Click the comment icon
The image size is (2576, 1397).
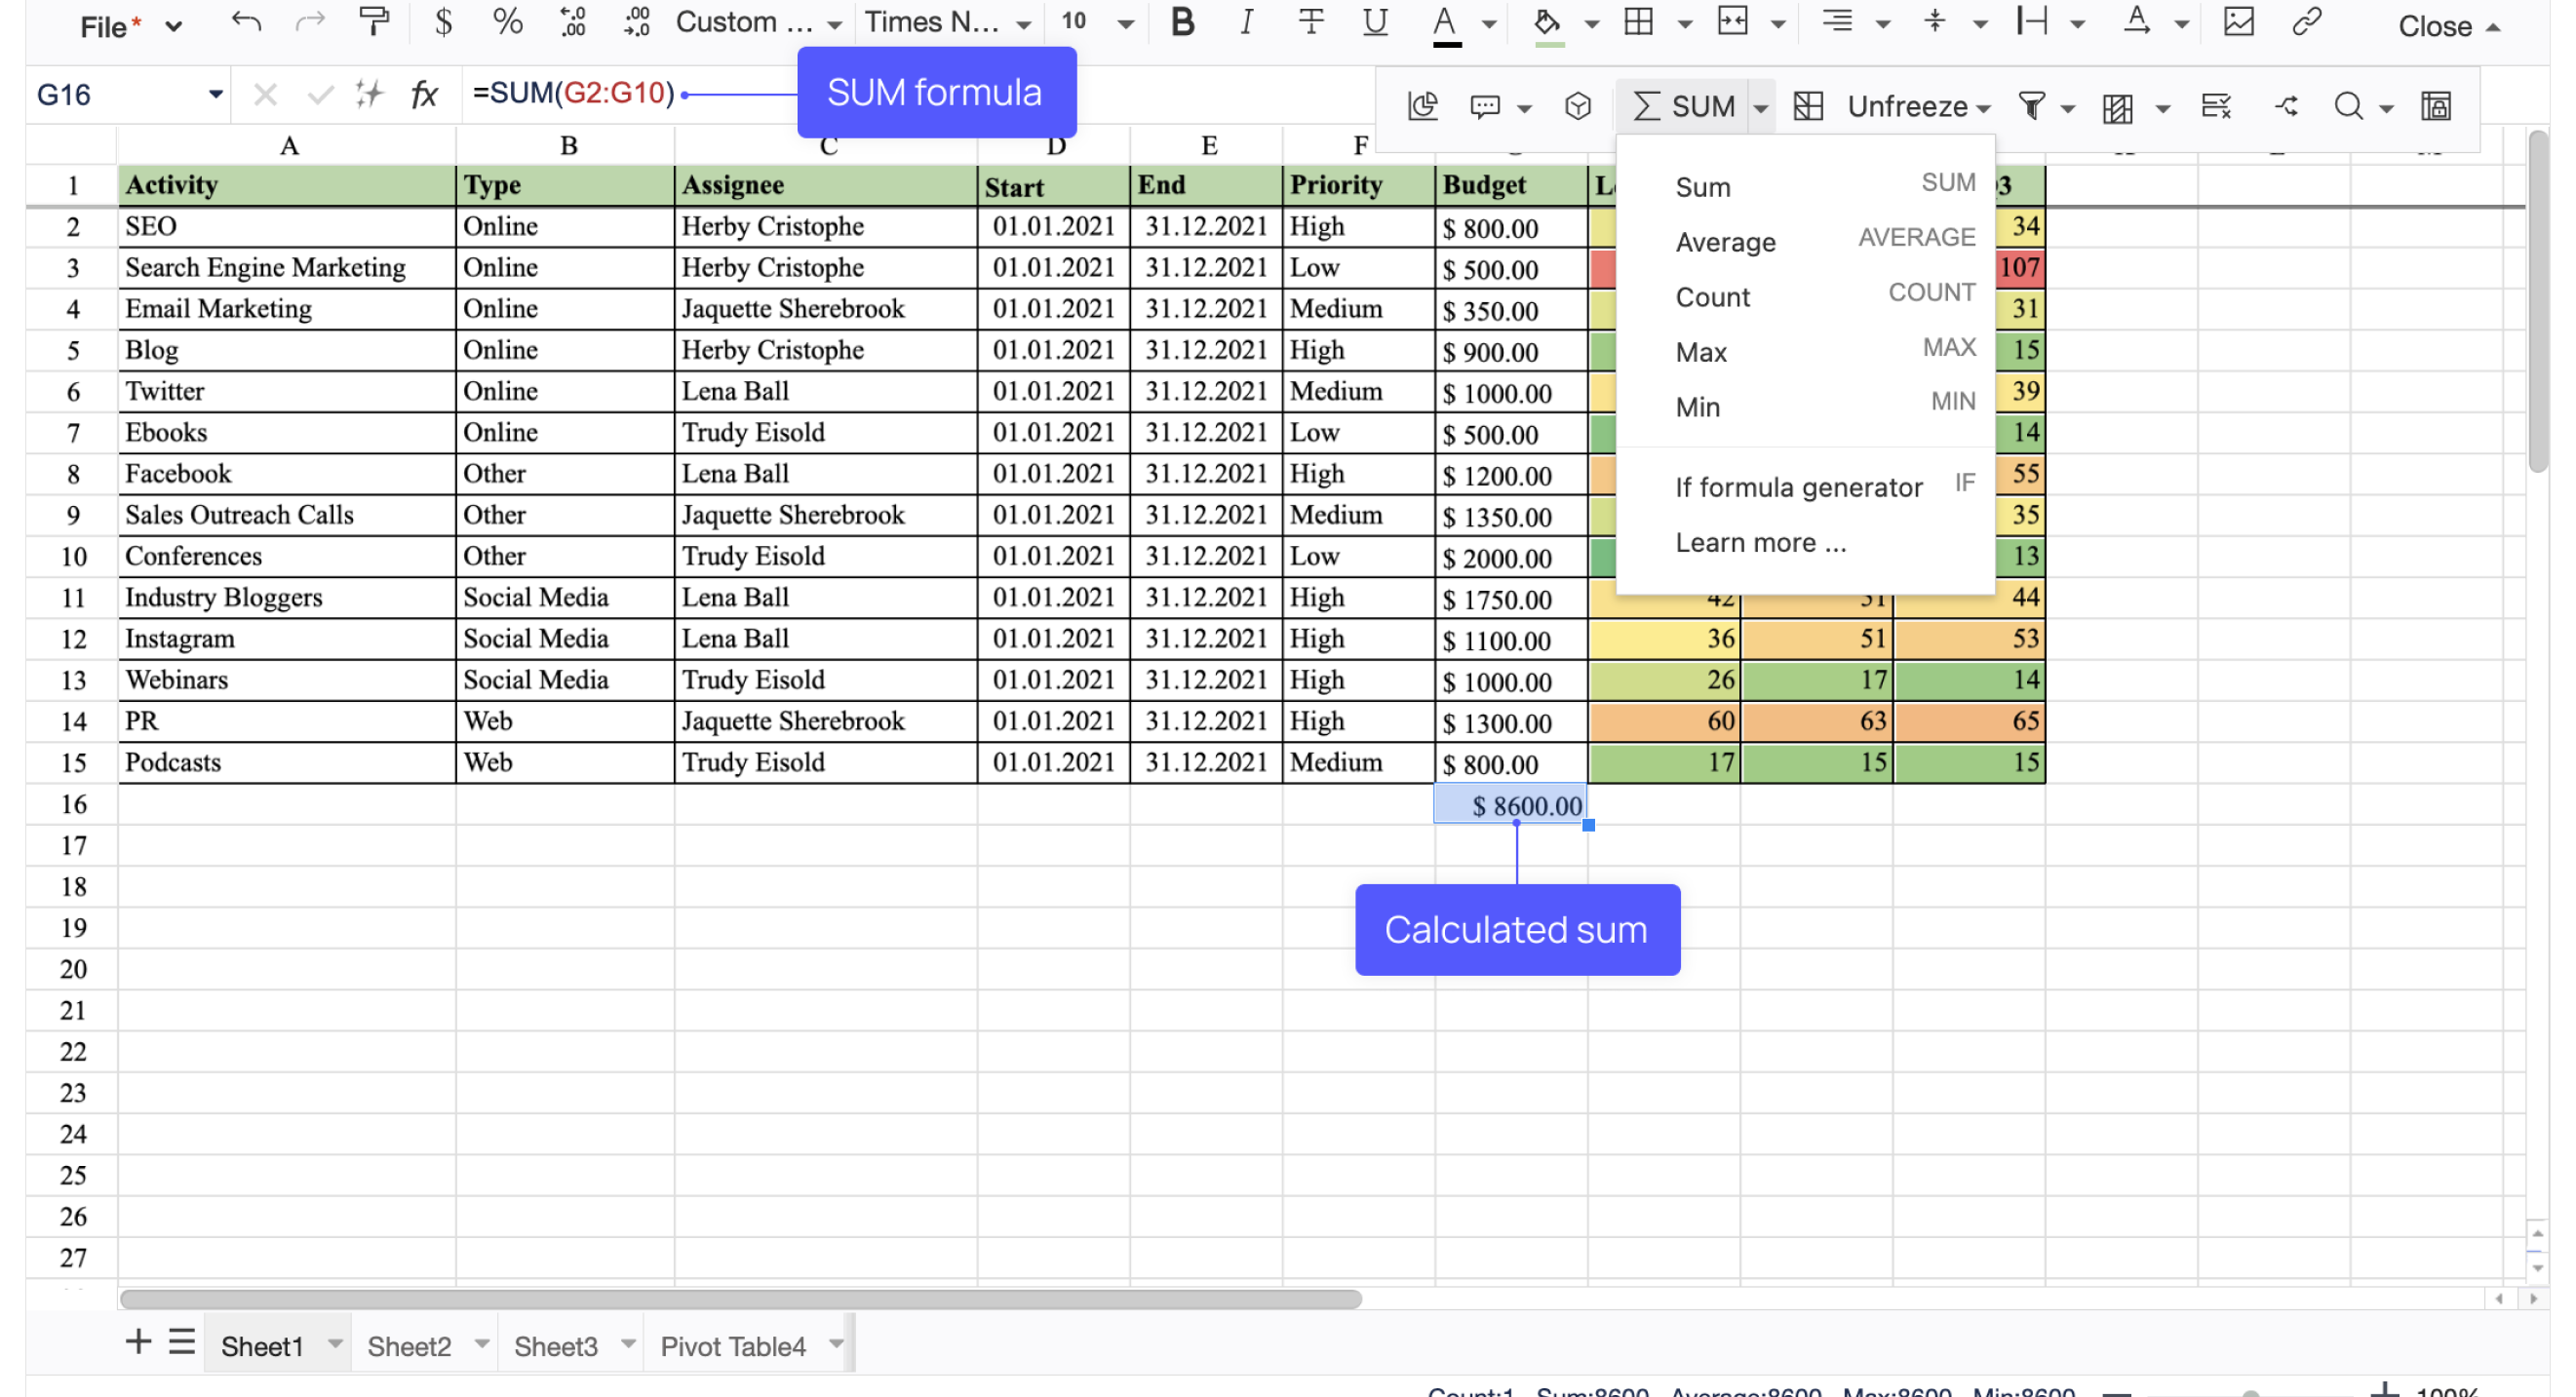[x=1485, y=106]
